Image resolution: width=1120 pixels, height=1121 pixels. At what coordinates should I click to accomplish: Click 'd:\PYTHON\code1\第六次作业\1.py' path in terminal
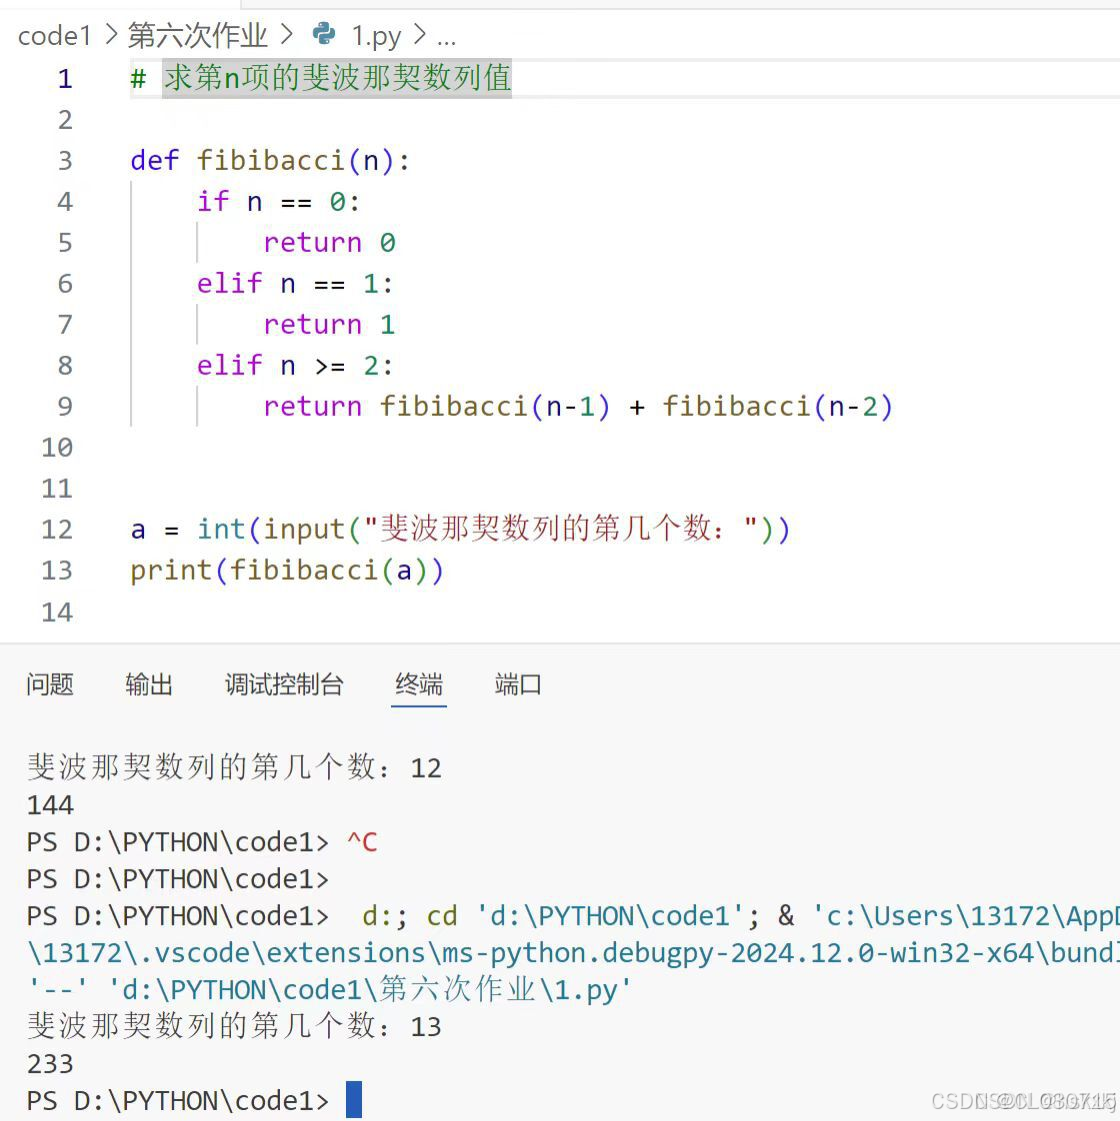click(x=370, y=989)
